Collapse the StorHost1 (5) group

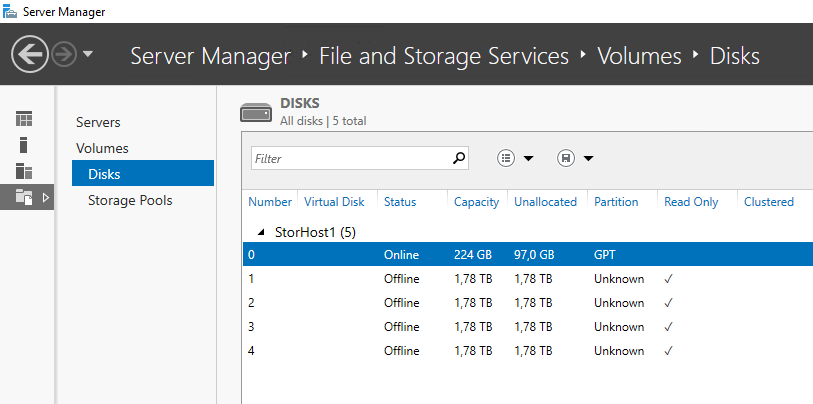click(x=261, y=233)
